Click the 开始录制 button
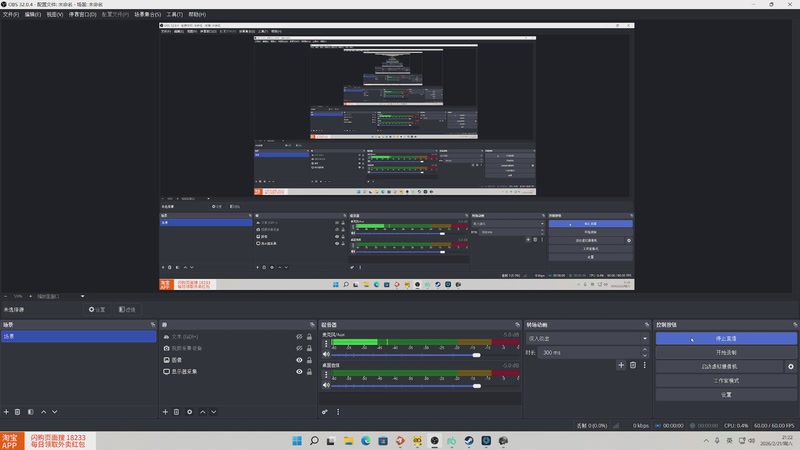800x450 pixels. [726, 353]
